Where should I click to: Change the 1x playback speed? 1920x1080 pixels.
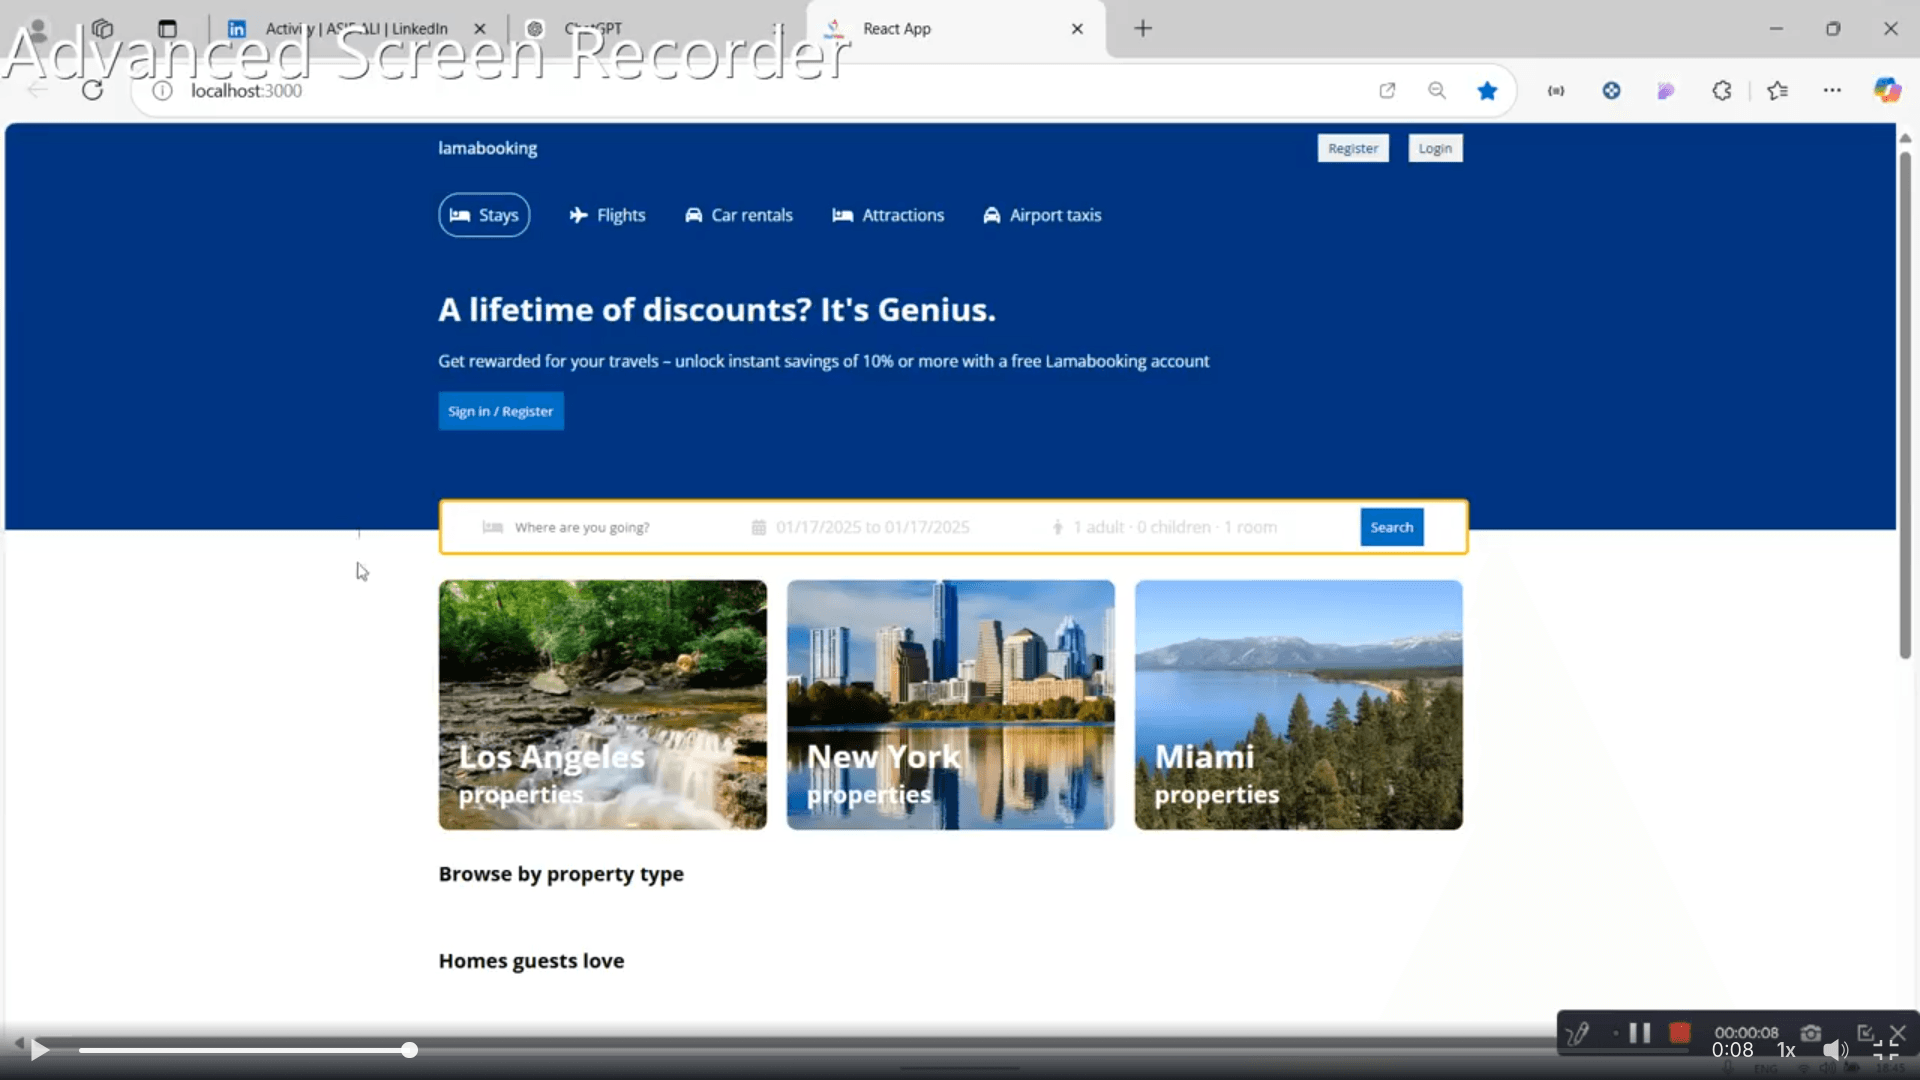tap(1786, 1050)
